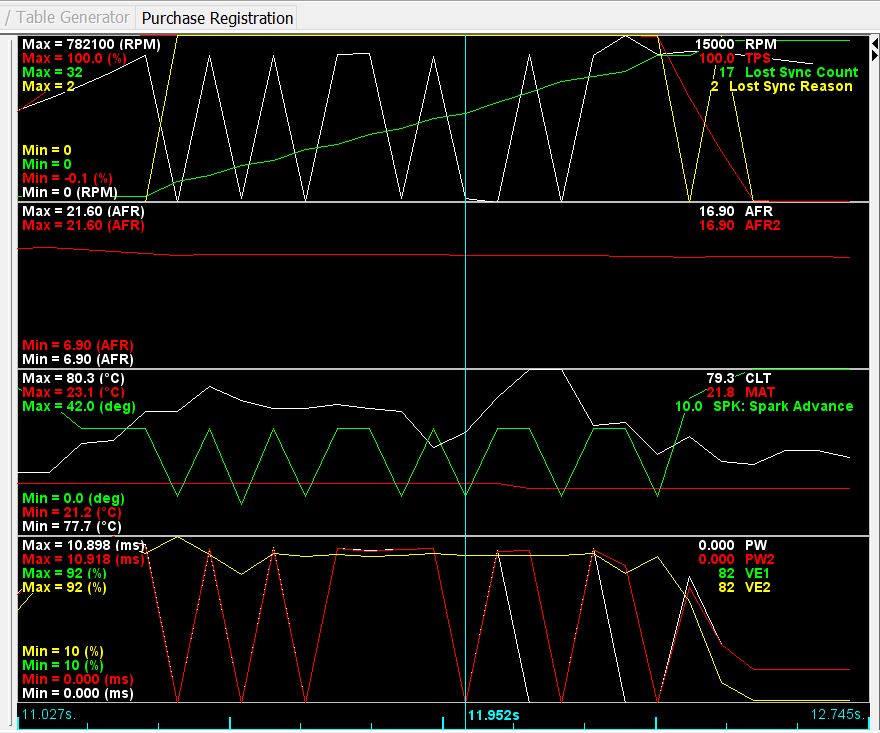Select the white PW pulse width label
Screen dimensions: 880x733
[756, 545]
